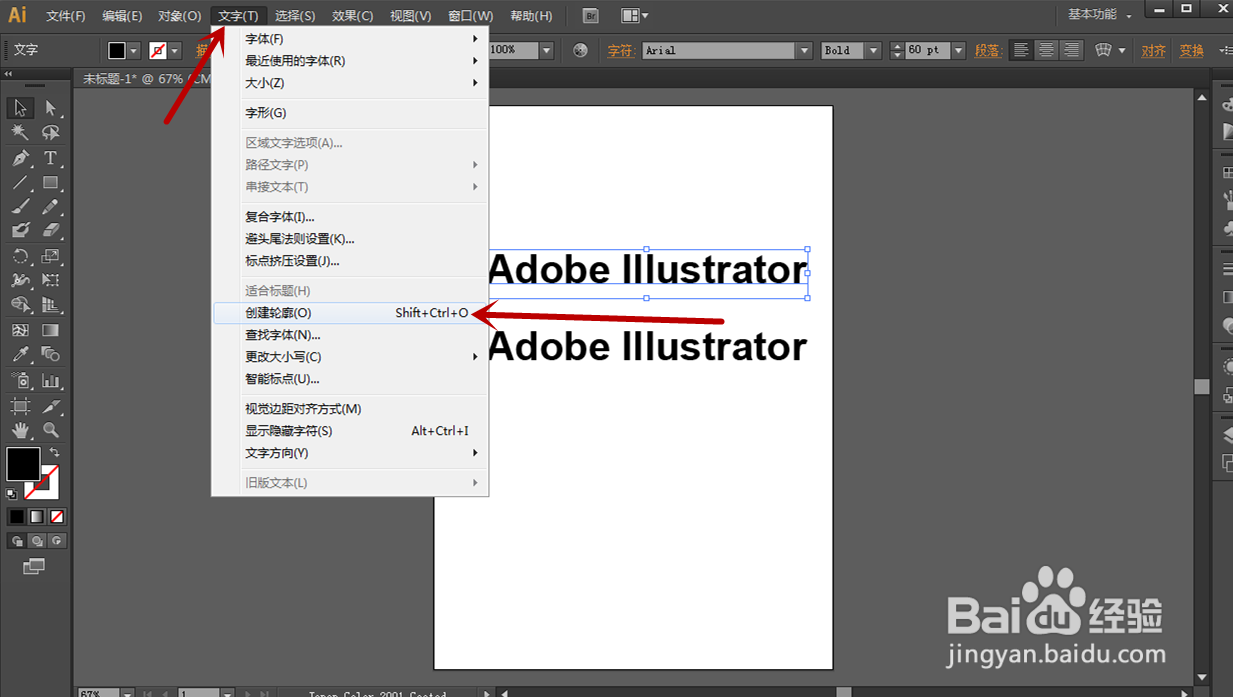Select the Blob Brush tool
The height and width of the screenshot is (697, 1233).
point(20,231)
